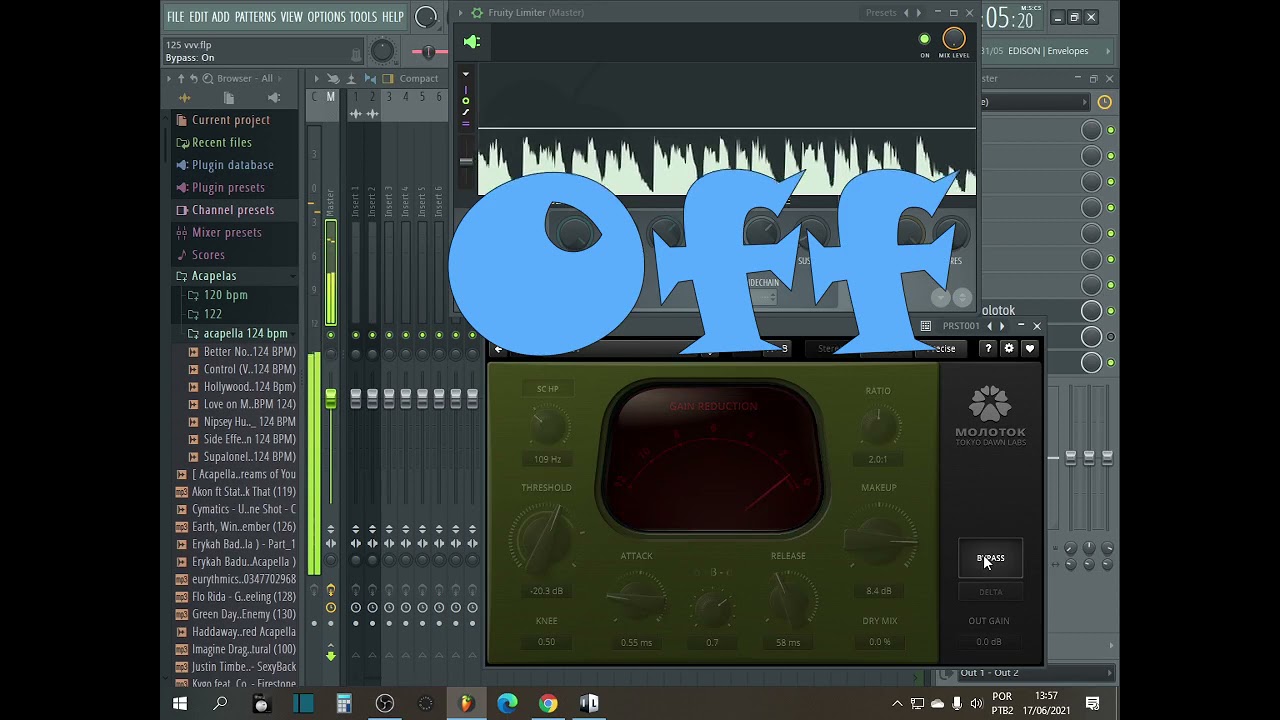Toggle Molotok BYPASS button

tap(990, 559)
